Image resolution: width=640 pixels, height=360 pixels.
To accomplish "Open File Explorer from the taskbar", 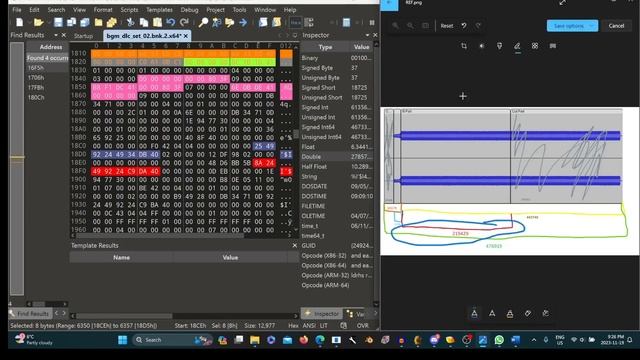I will click(x=255, y=340).
